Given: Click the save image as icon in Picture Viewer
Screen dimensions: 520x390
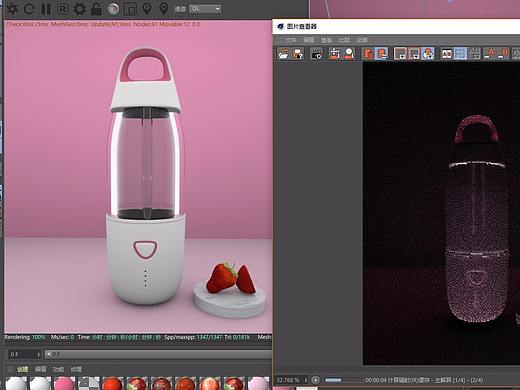Looking at the screenshot, I should [x=298, y=54].
